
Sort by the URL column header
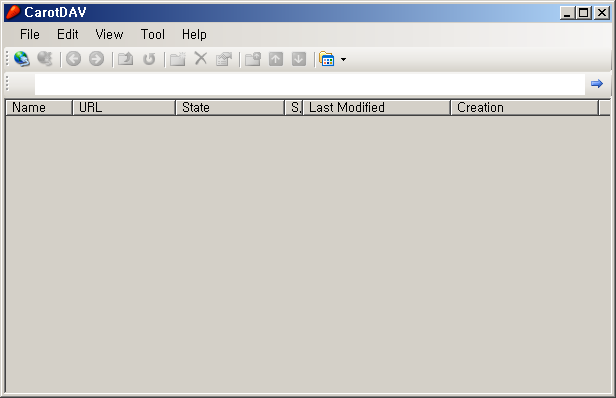[x=124, y=108]
